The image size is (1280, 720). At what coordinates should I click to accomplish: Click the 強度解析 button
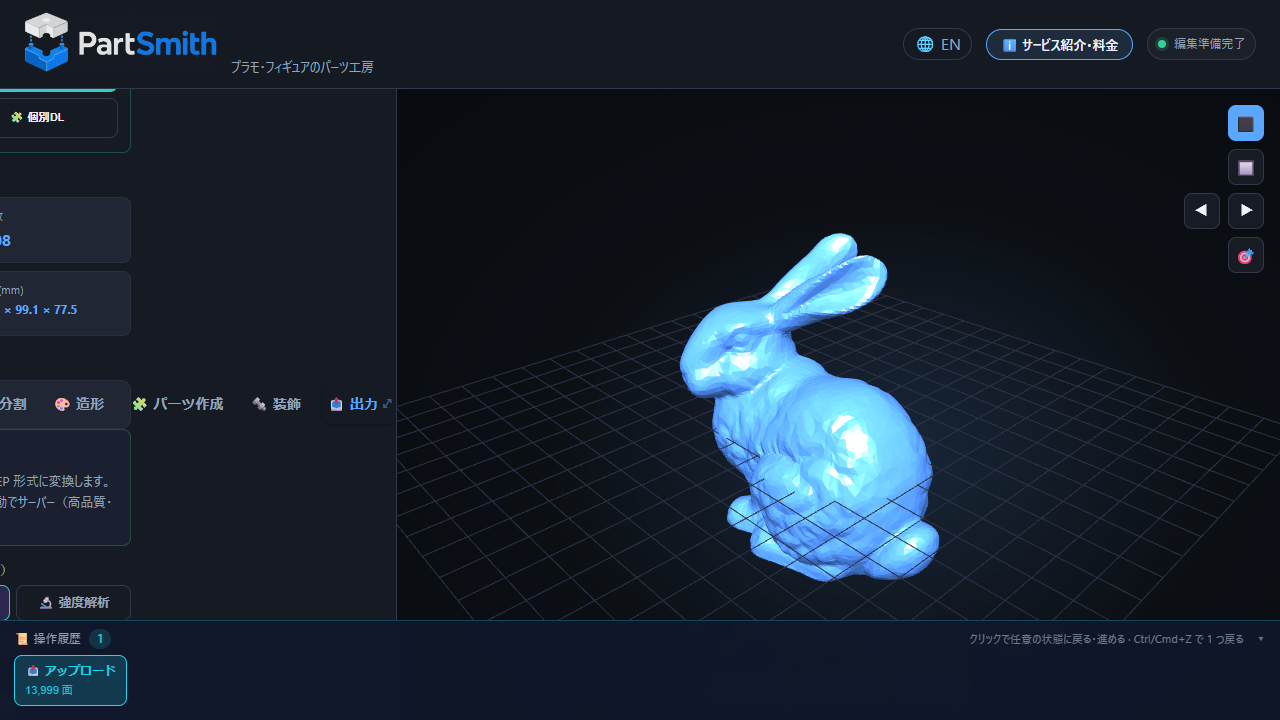(x=74, y=602)
